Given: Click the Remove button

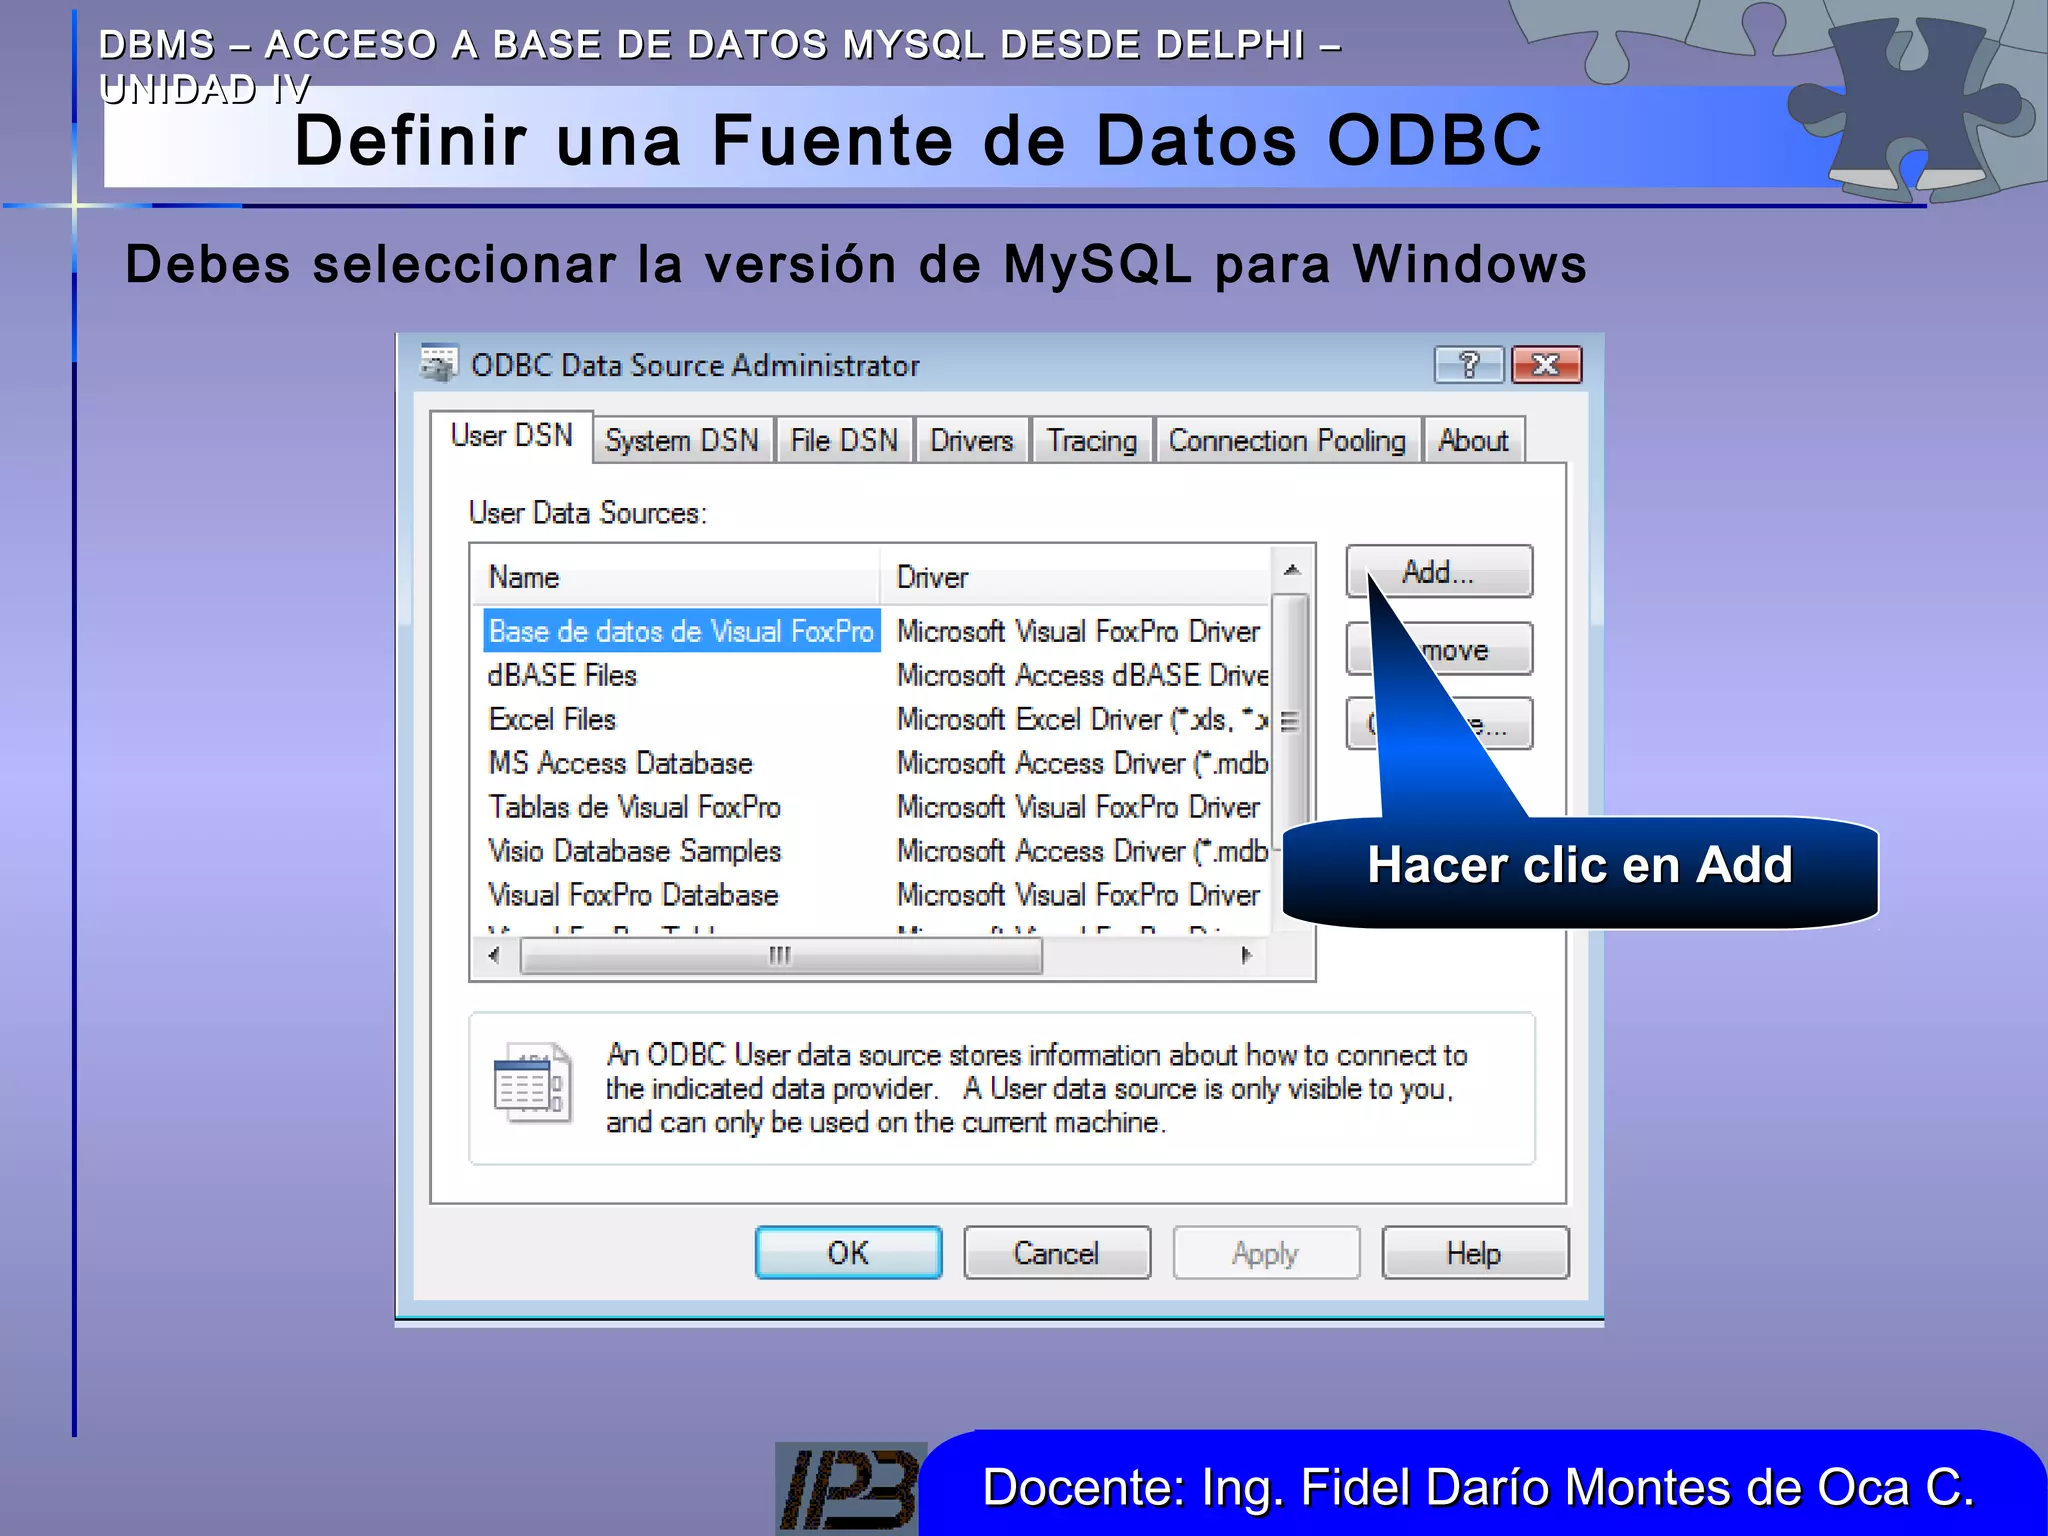Looking at the screenshot, I should point(1438,649).
